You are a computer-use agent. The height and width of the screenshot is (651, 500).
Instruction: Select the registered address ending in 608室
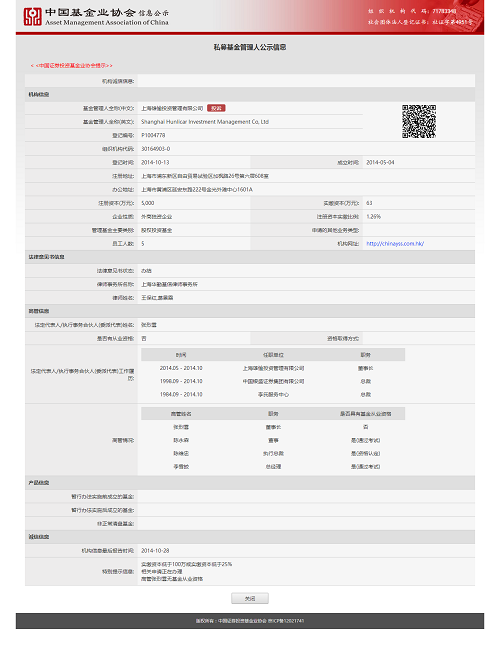click(205, 176)
